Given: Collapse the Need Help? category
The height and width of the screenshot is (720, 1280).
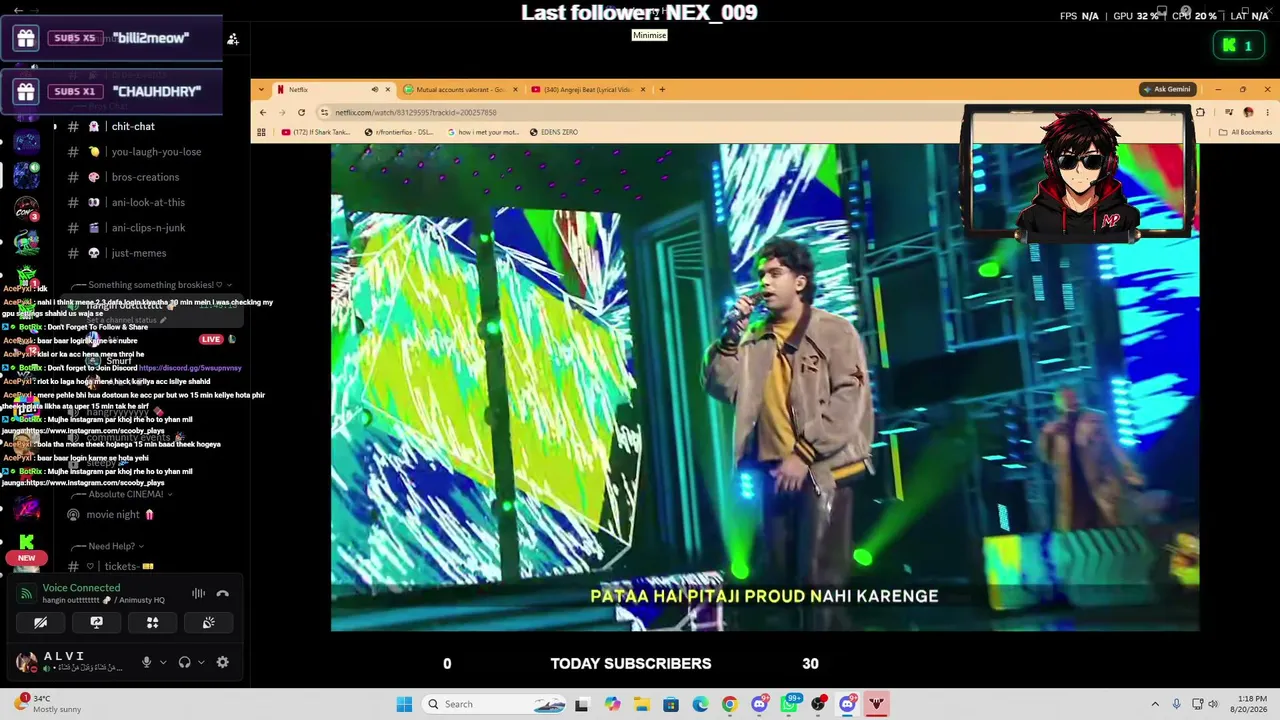Looking at the screenshot, I should tap(111, 546).
